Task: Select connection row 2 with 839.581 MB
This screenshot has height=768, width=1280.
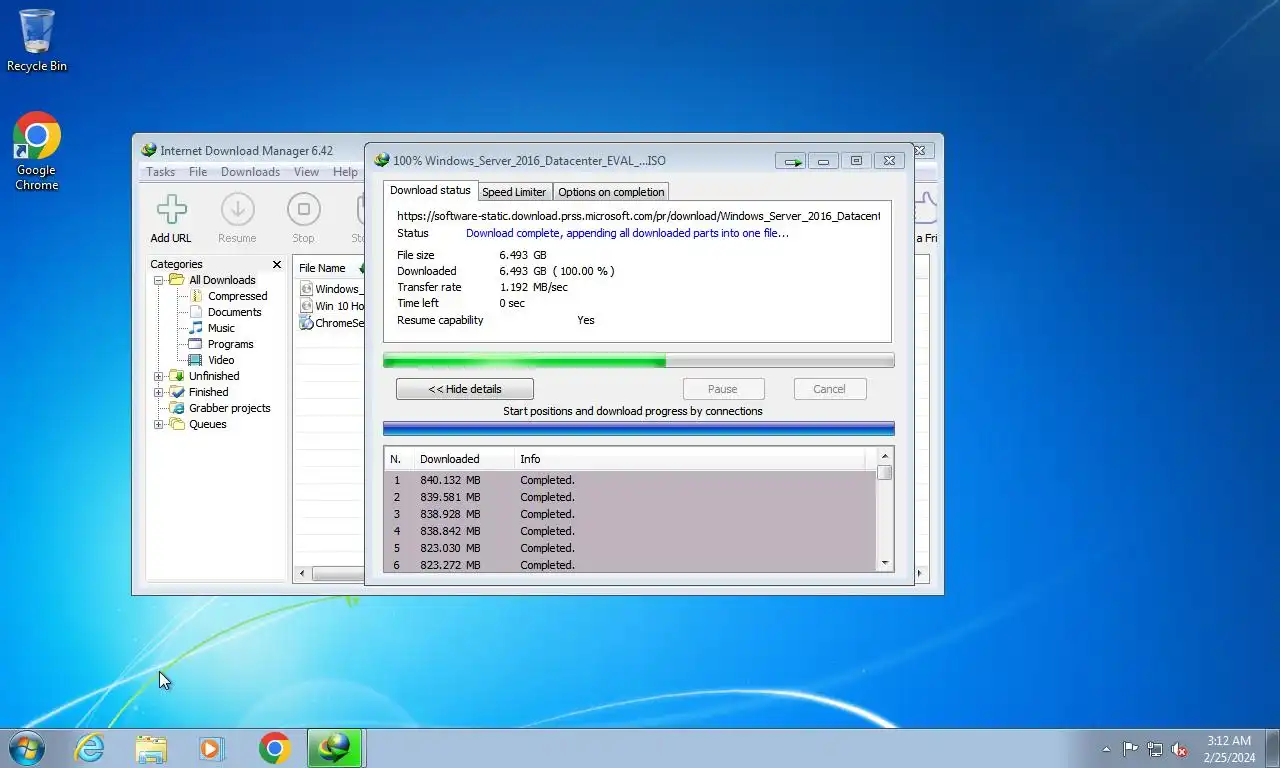Action: (x=630, y=497)
